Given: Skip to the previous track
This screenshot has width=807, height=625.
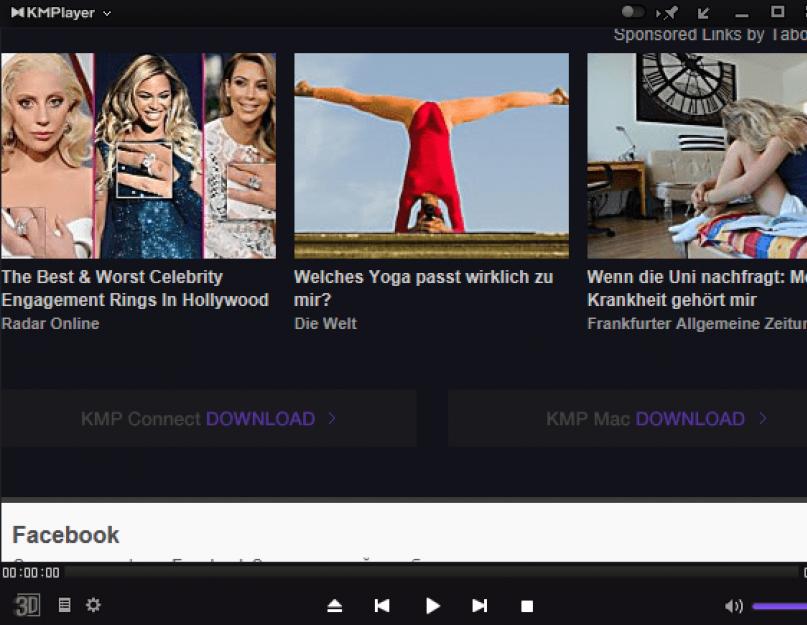Looking at the screenshot, I should (382, 606).
